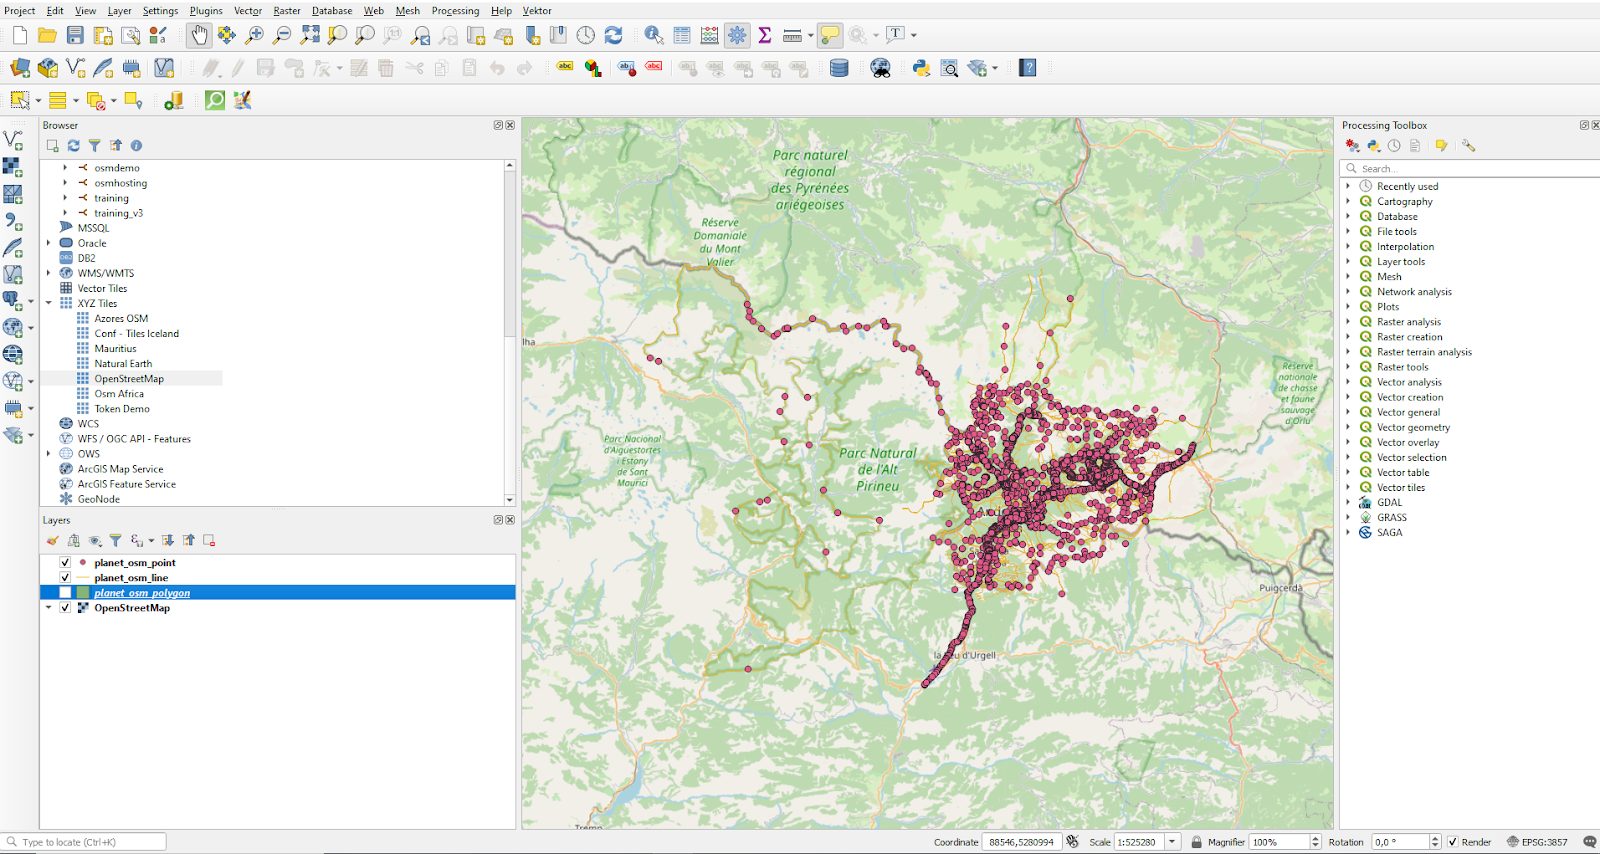Filter the layer legend with funnel icon
This screenshot has width=1600, height=854.
click(116, 541)
